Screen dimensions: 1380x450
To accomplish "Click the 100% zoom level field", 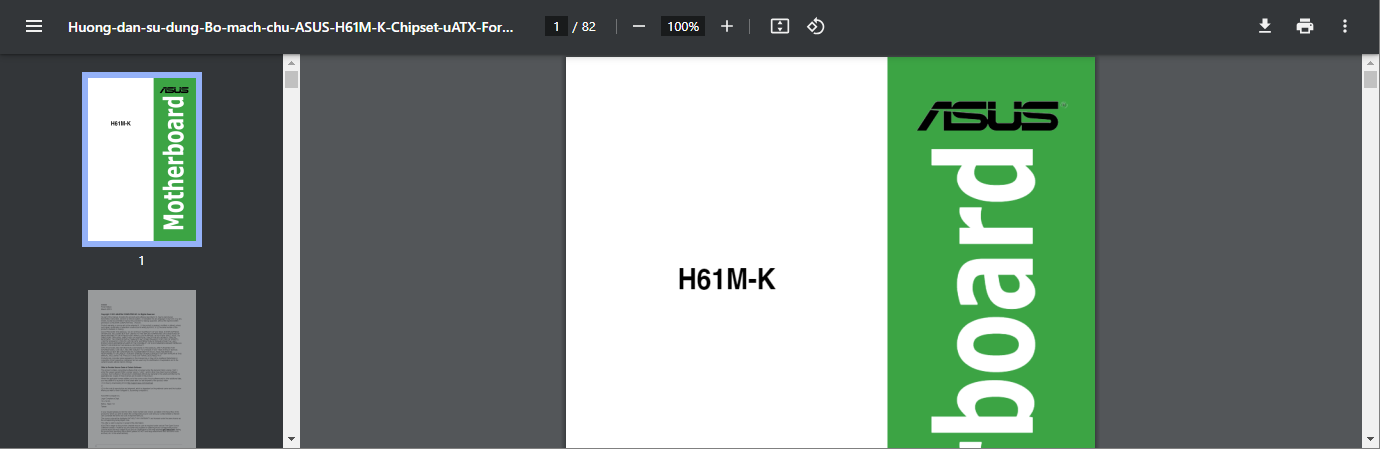I will (x=683, y=27).
